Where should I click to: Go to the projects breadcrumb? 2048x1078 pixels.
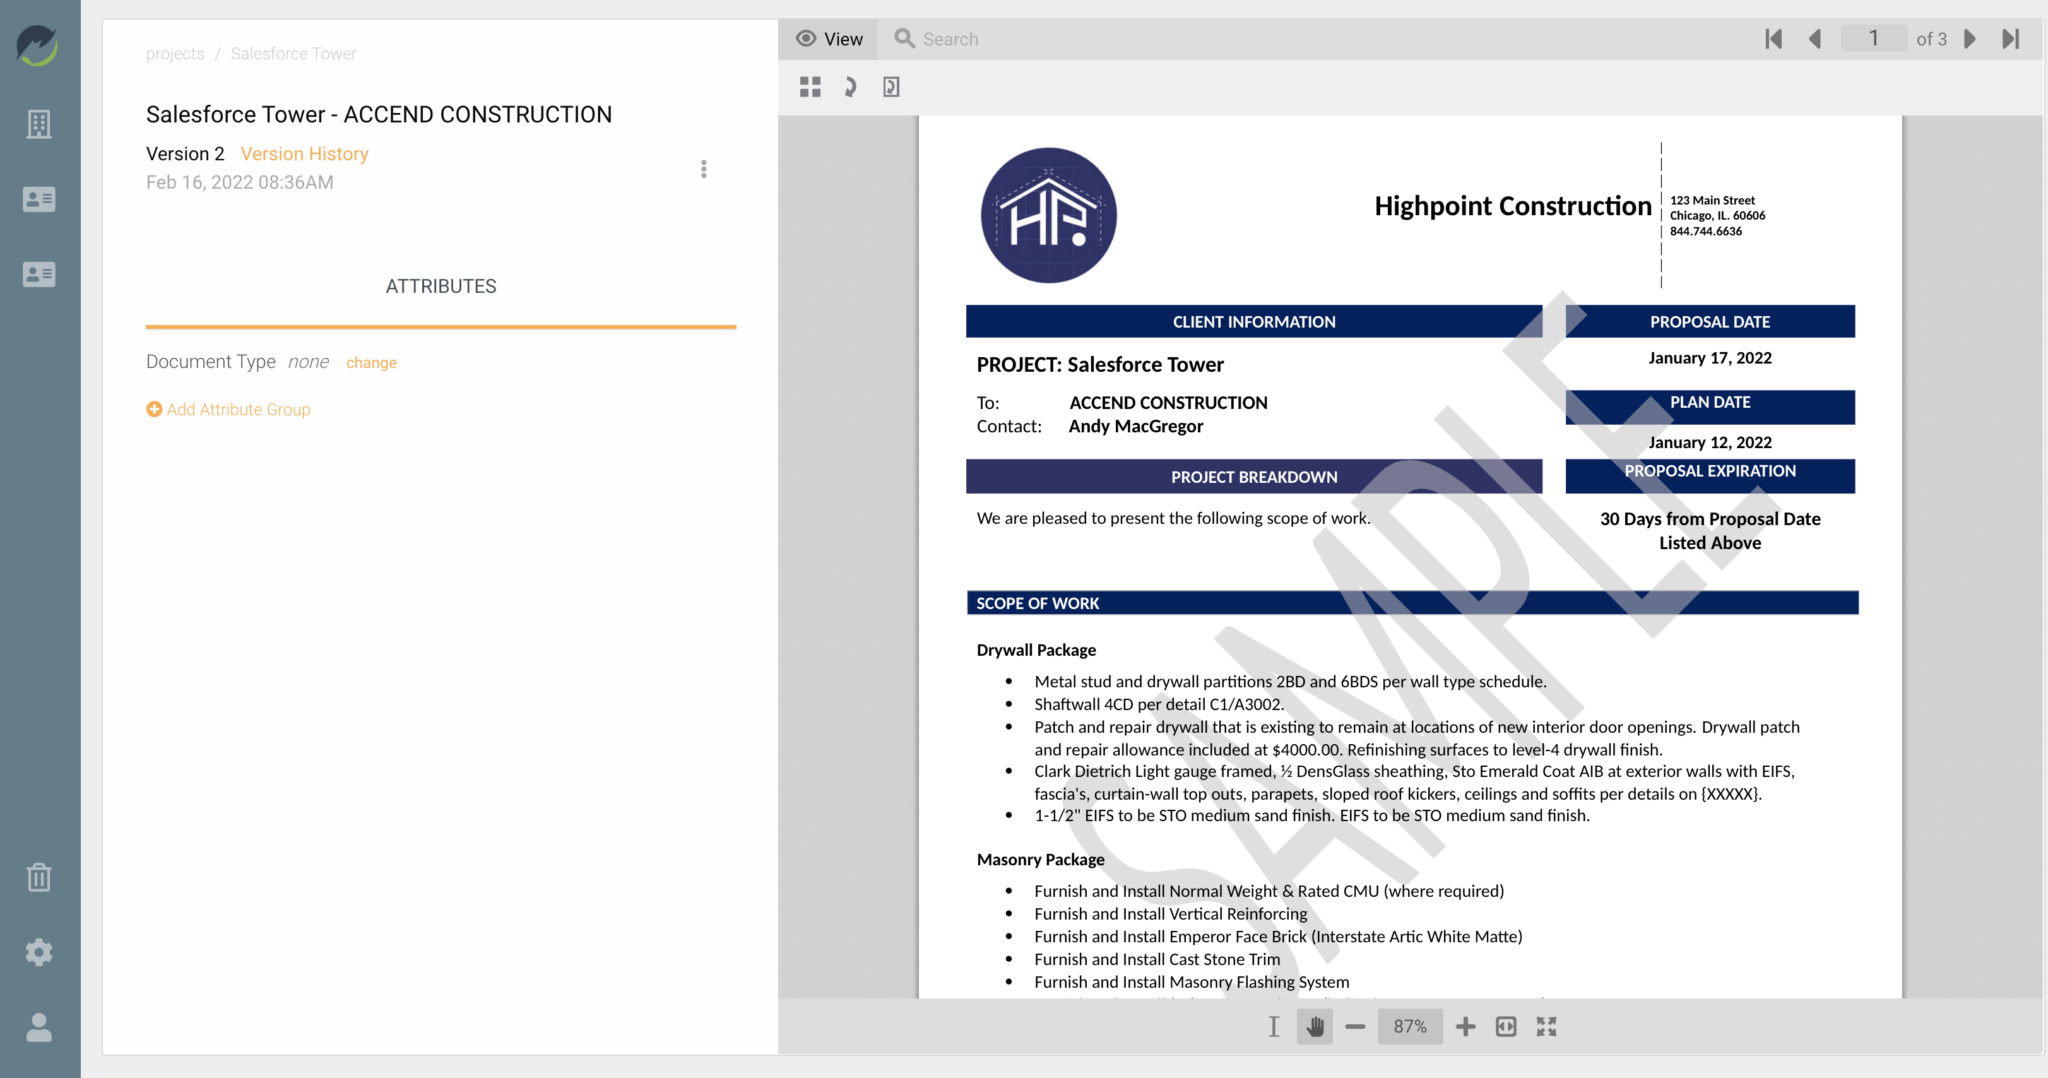click(x=175, y=54)
